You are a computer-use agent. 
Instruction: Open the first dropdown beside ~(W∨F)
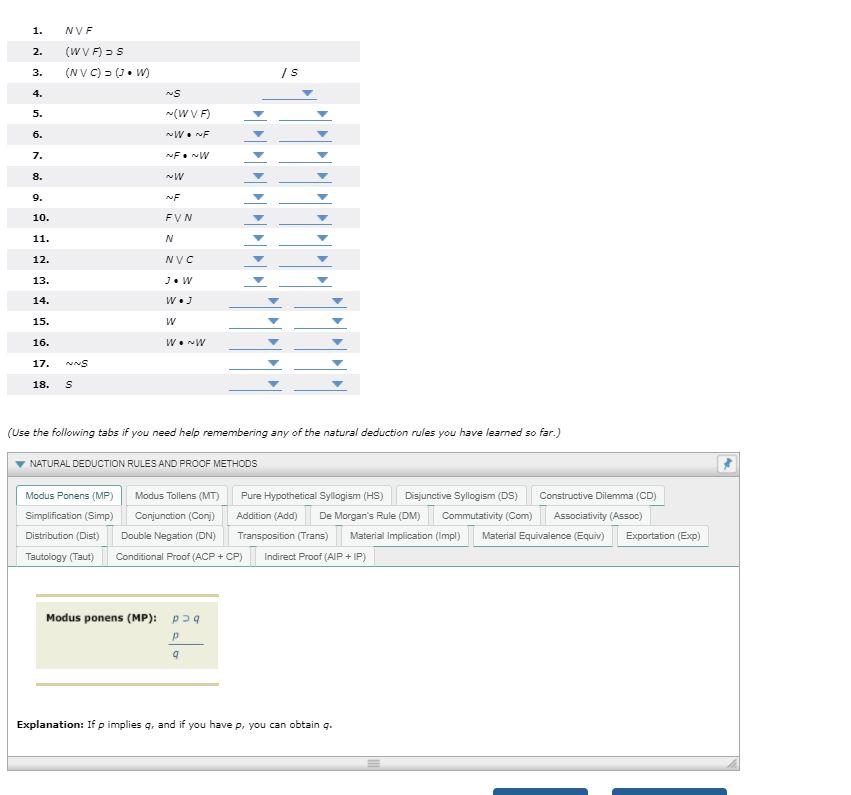(258, 113)
